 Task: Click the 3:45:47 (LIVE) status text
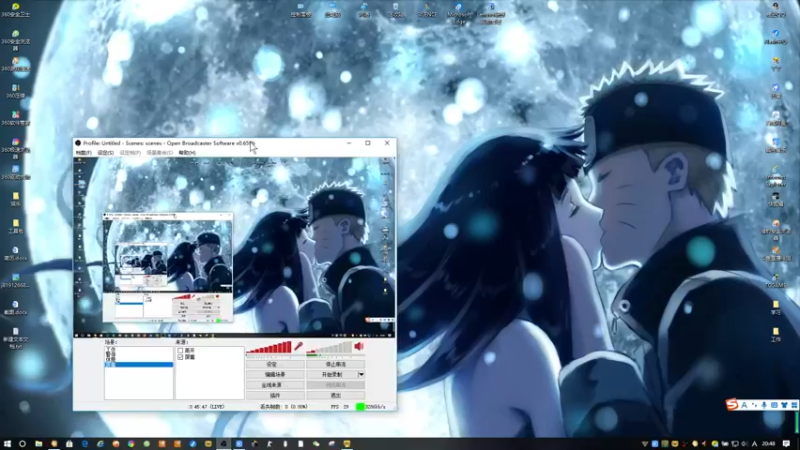point(207,407)
